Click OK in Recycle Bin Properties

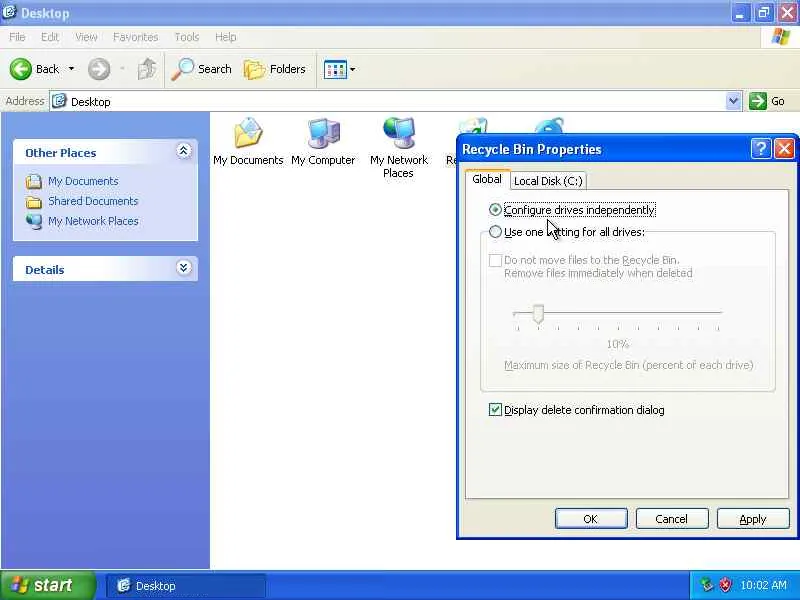pyautogui.click(x=591, y=519)
